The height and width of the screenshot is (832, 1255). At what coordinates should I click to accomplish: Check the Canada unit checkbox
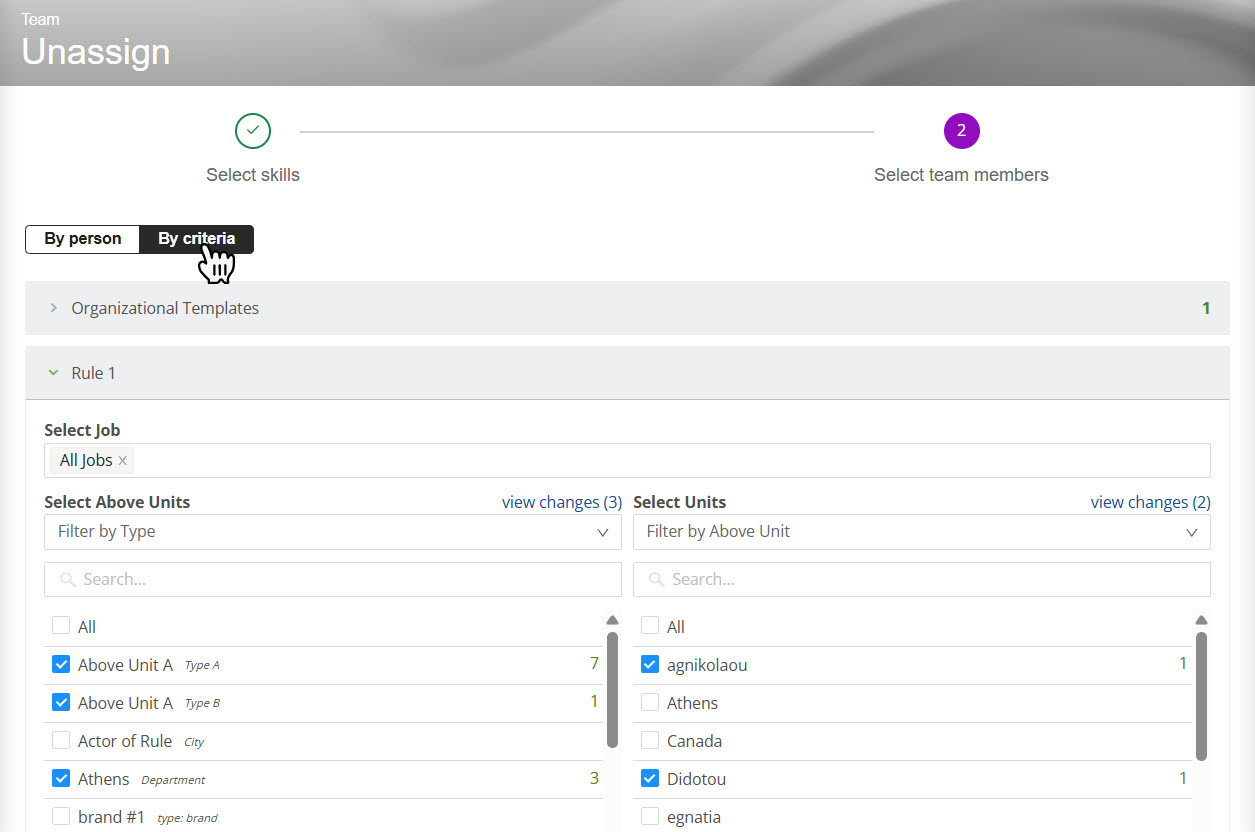click(650, 741)
